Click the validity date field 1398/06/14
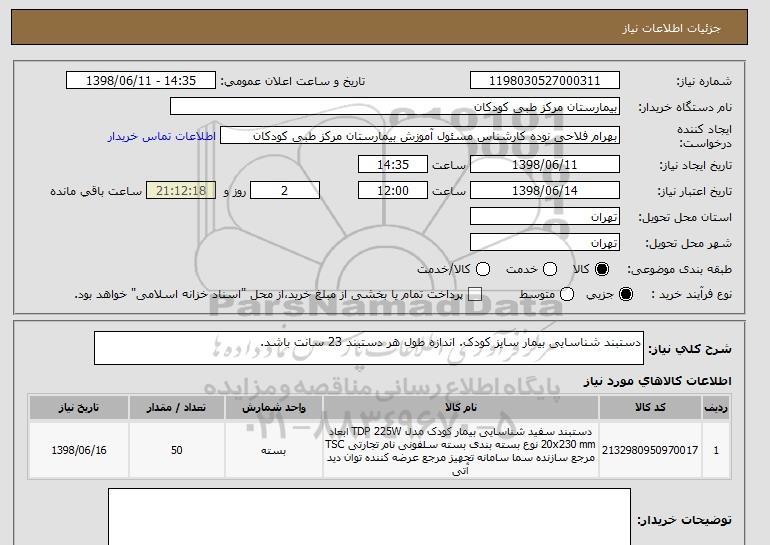 (545, 191)
